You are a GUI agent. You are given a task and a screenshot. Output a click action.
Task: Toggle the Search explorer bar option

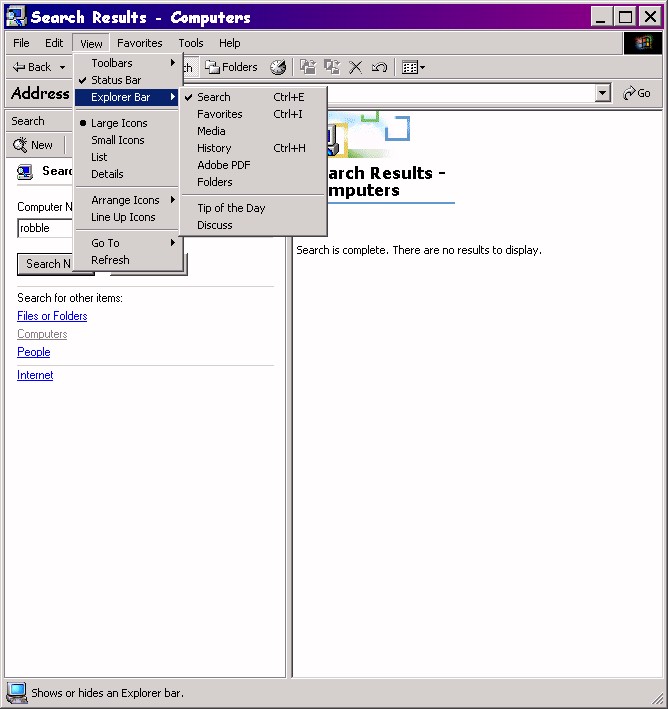click(253, 97)
